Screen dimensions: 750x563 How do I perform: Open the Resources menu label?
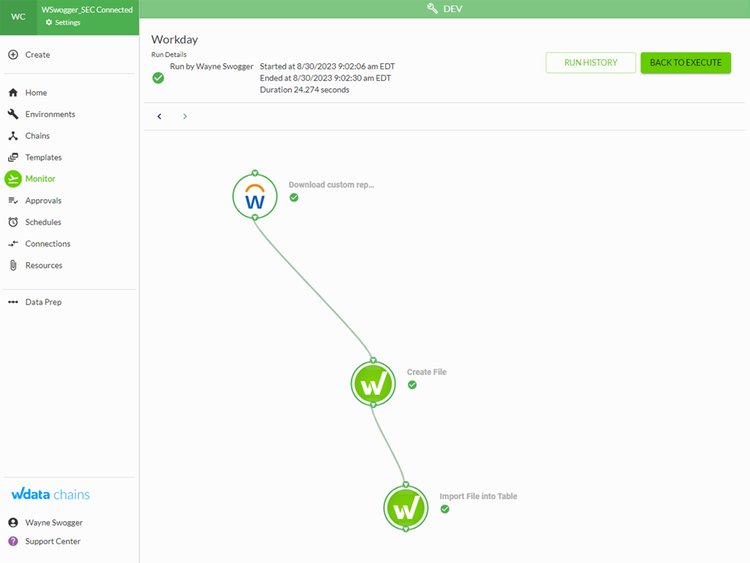pos(44,265)
